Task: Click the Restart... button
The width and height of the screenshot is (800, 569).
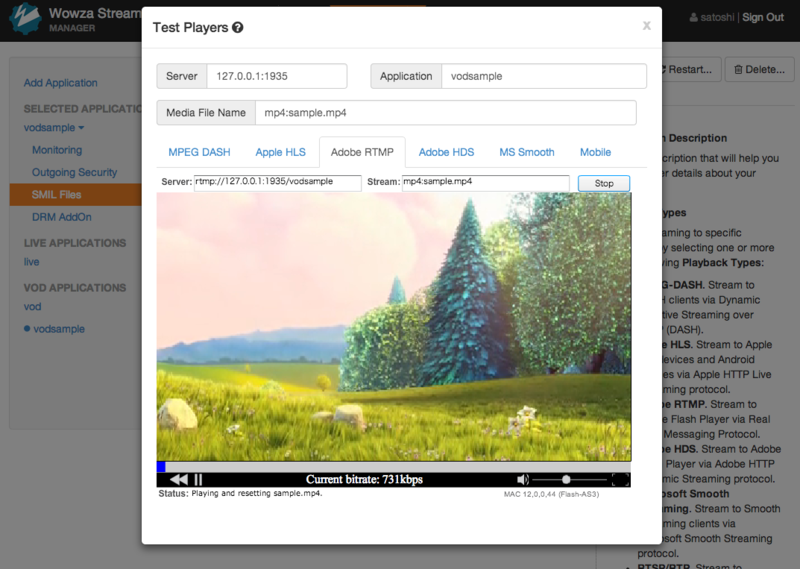Action: pos(690,69)
